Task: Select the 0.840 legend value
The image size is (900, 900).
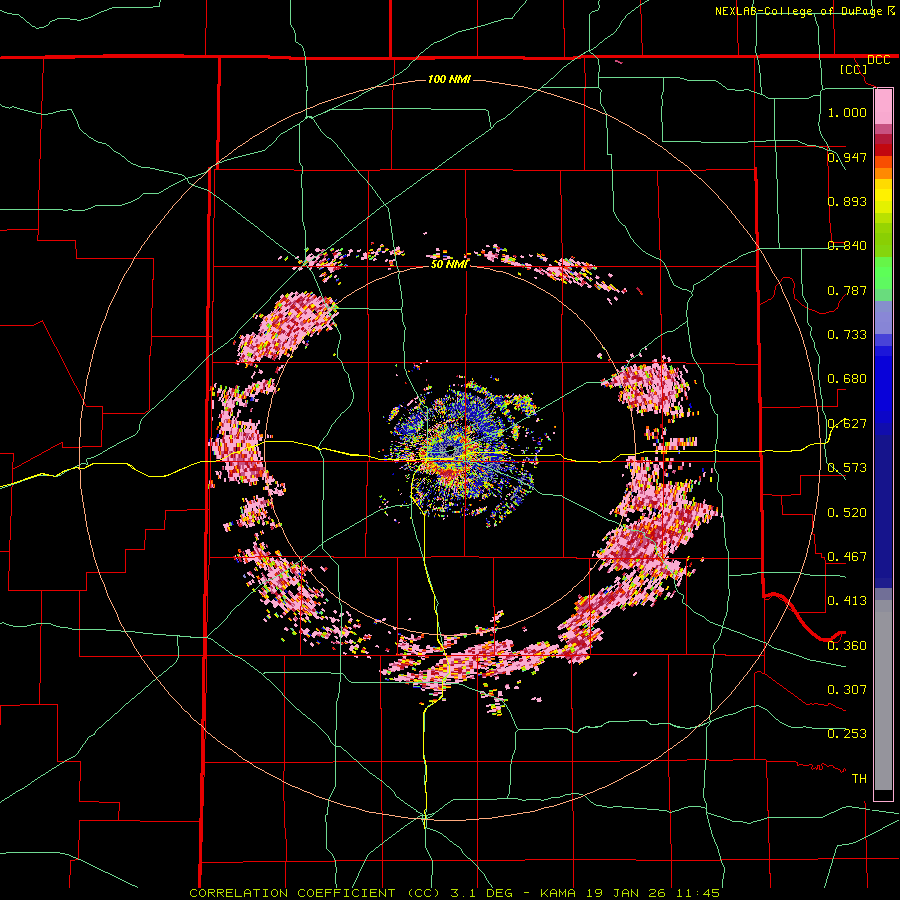Action: pyautogui.click(x=847, y=246)
